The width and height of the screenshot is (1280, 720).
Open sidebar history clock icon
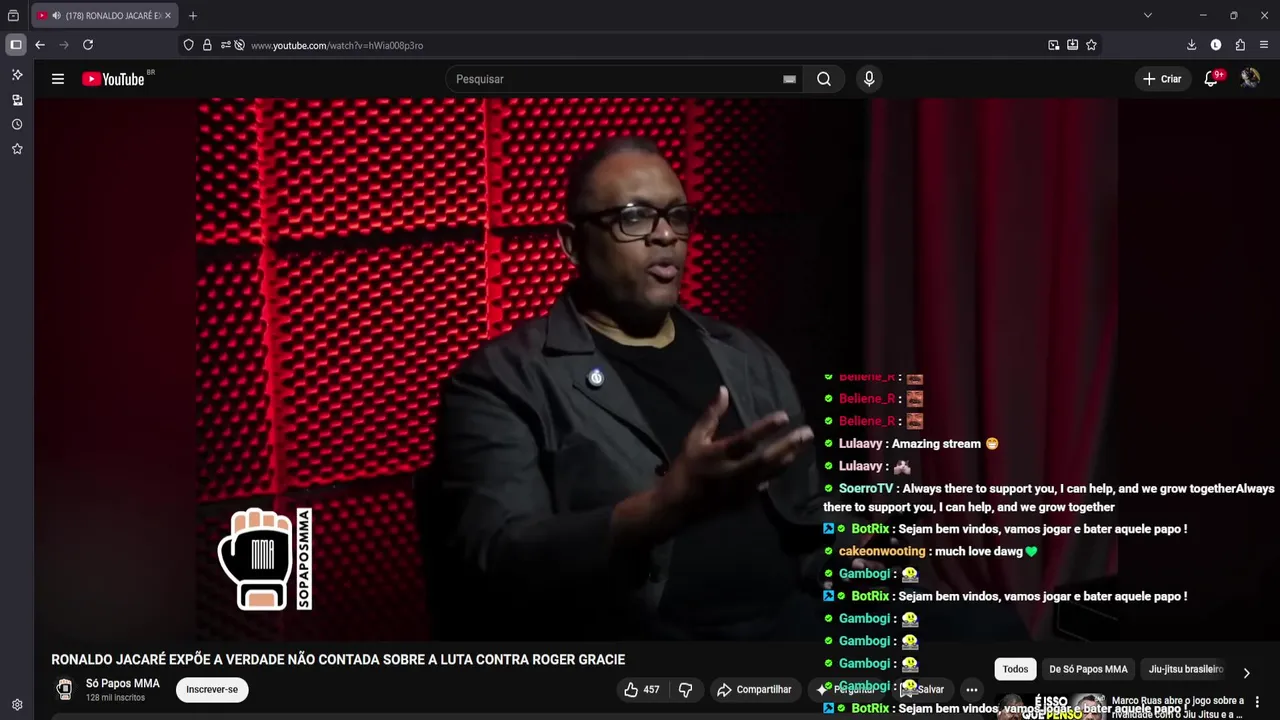(x=17, y=124)
